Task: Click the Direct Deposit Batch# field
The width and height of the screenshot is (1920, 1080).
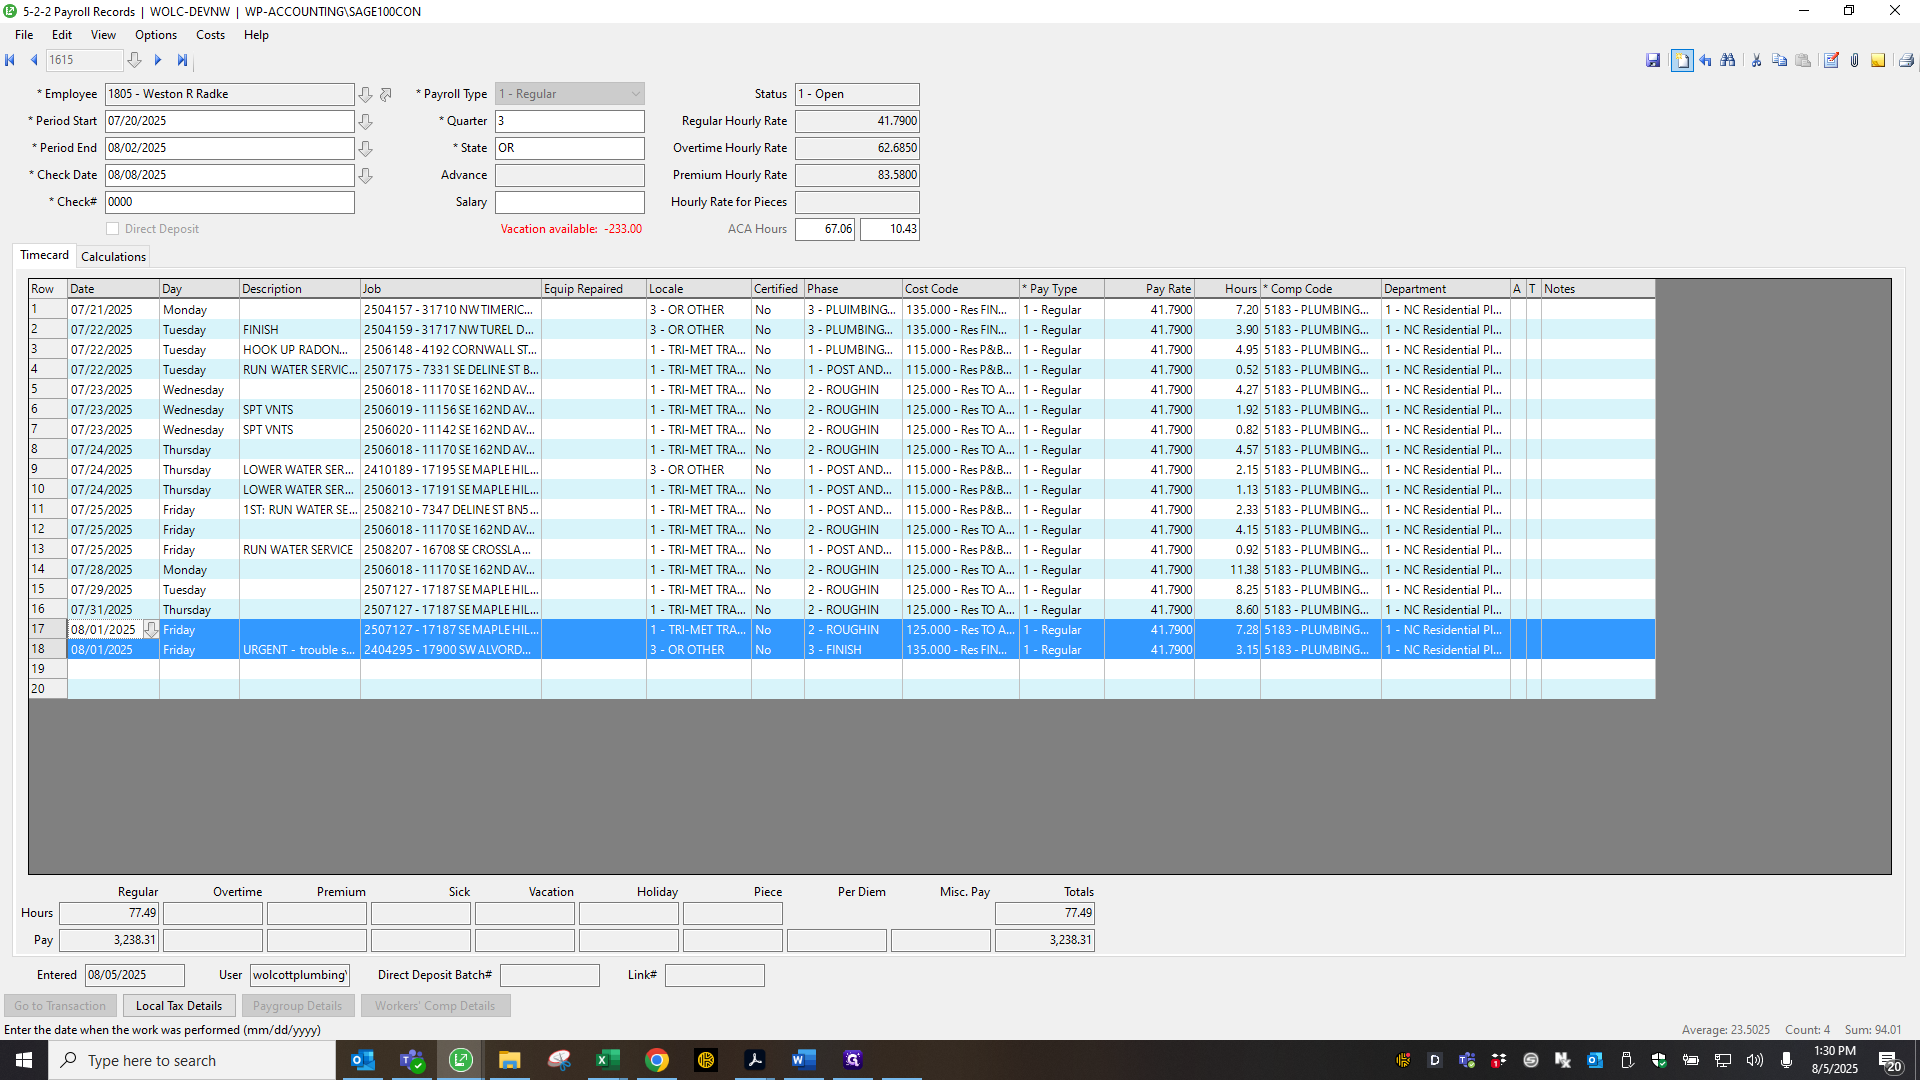Action: coord(550,975)
